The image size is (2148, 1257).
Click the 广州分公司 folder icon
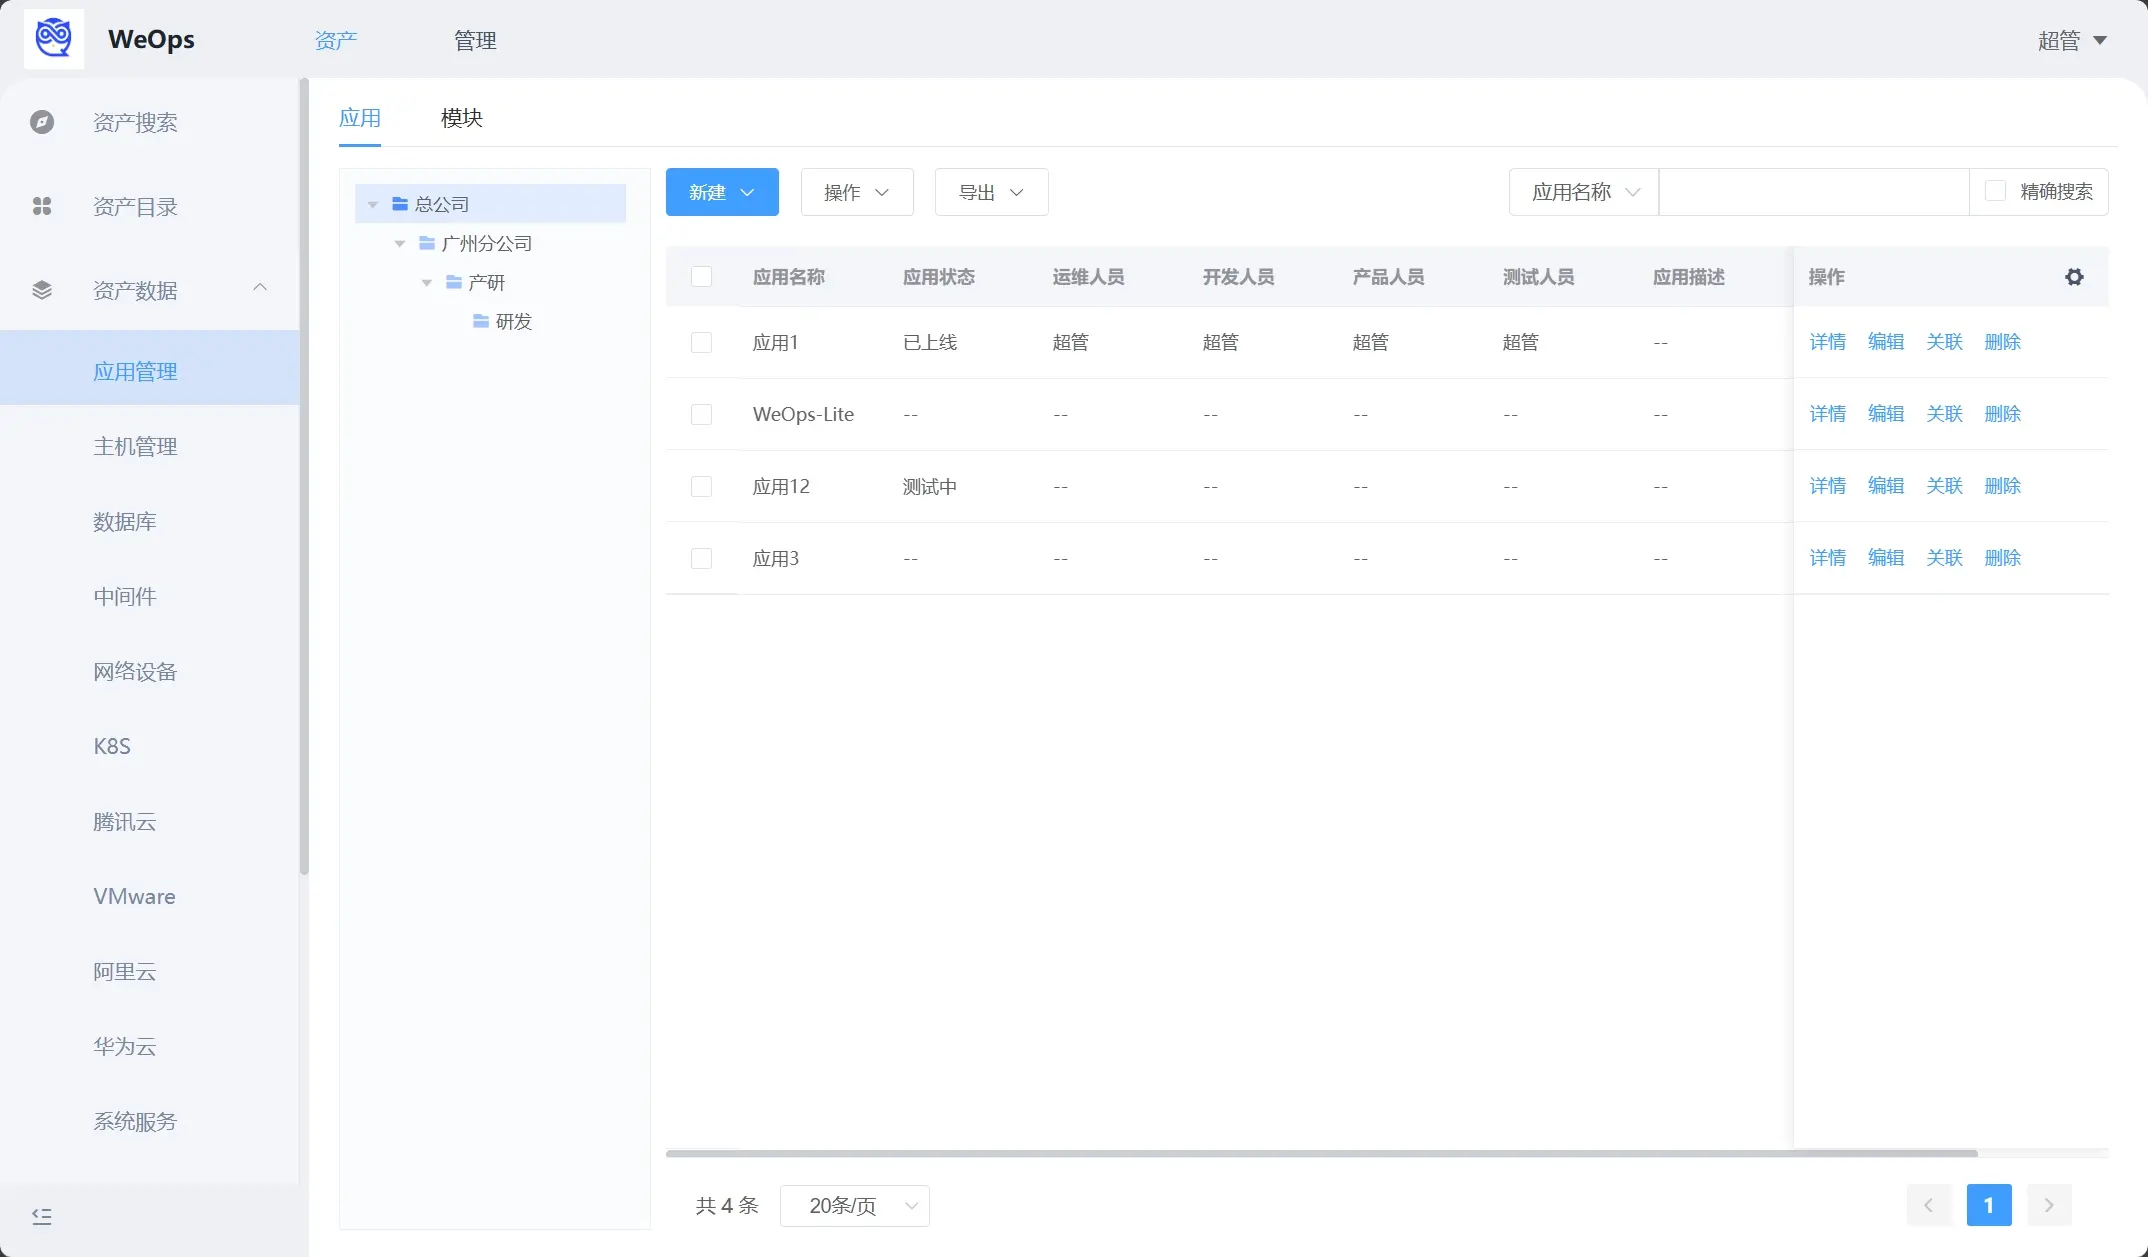[427, 243]
